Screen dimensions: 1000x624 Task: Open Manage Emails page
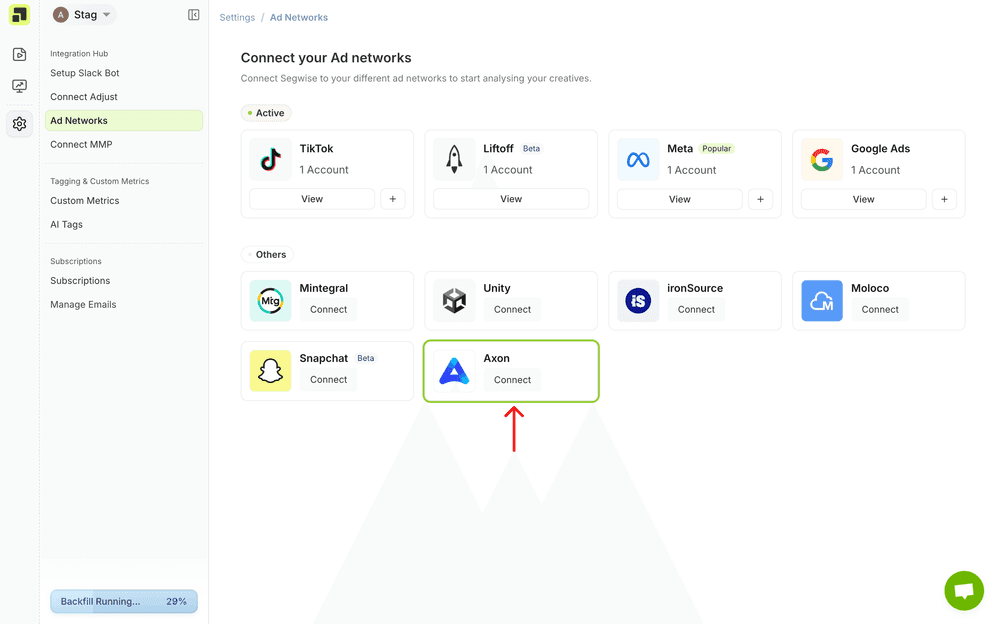click(x=84, y=304)
